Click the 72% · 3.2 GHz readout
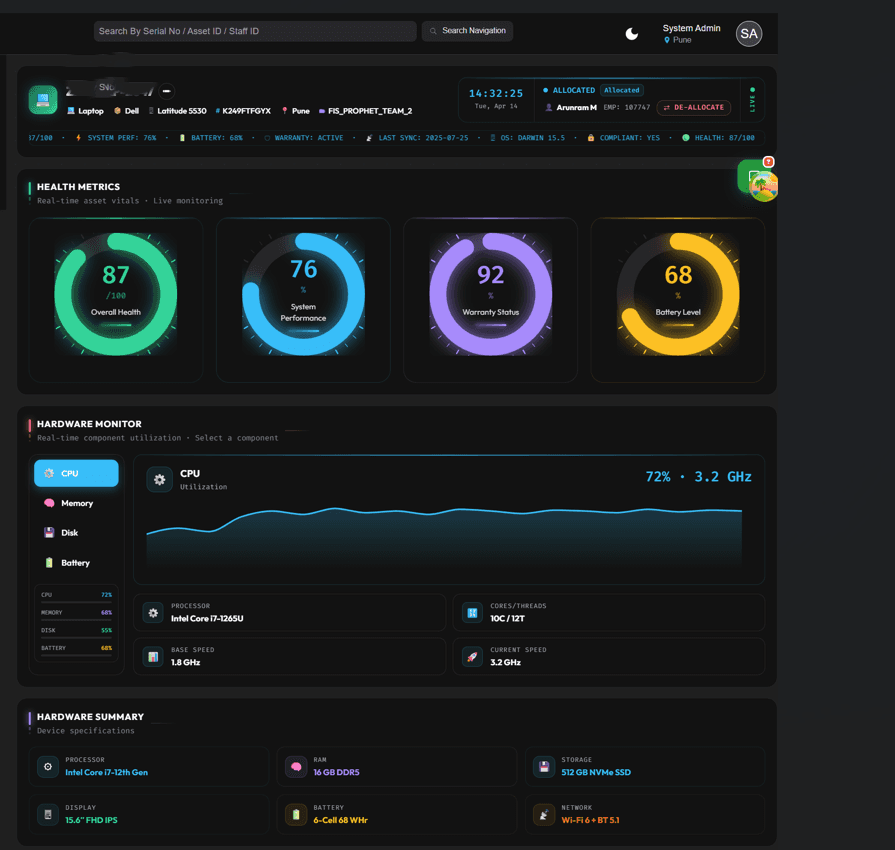 [x=698, y=477]
